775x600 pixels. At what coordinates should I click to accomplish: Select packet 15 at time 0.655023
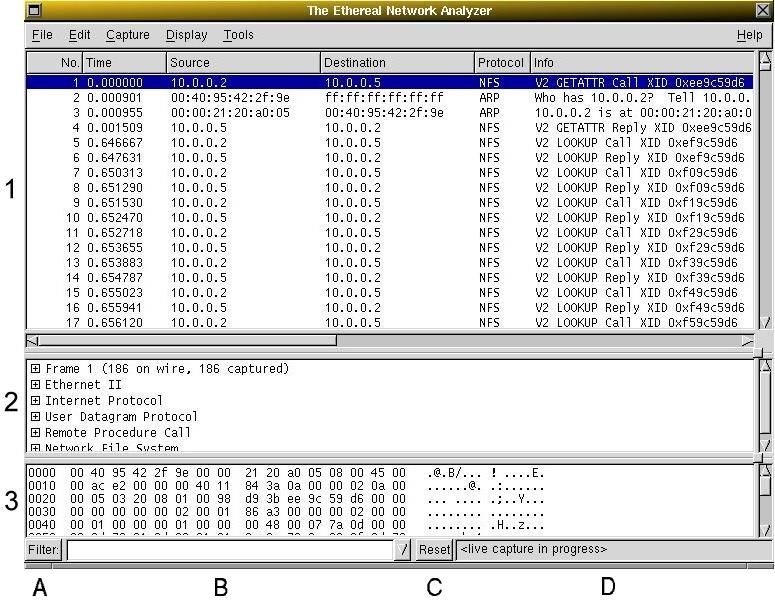(389, 292)
